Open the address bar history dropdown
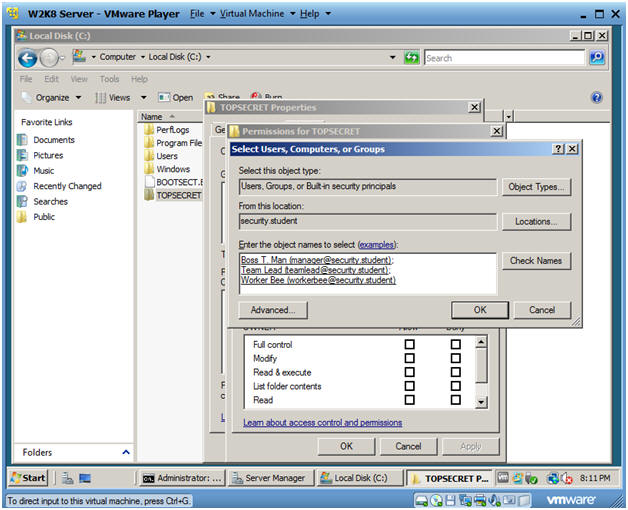 [x=392, y=57]
